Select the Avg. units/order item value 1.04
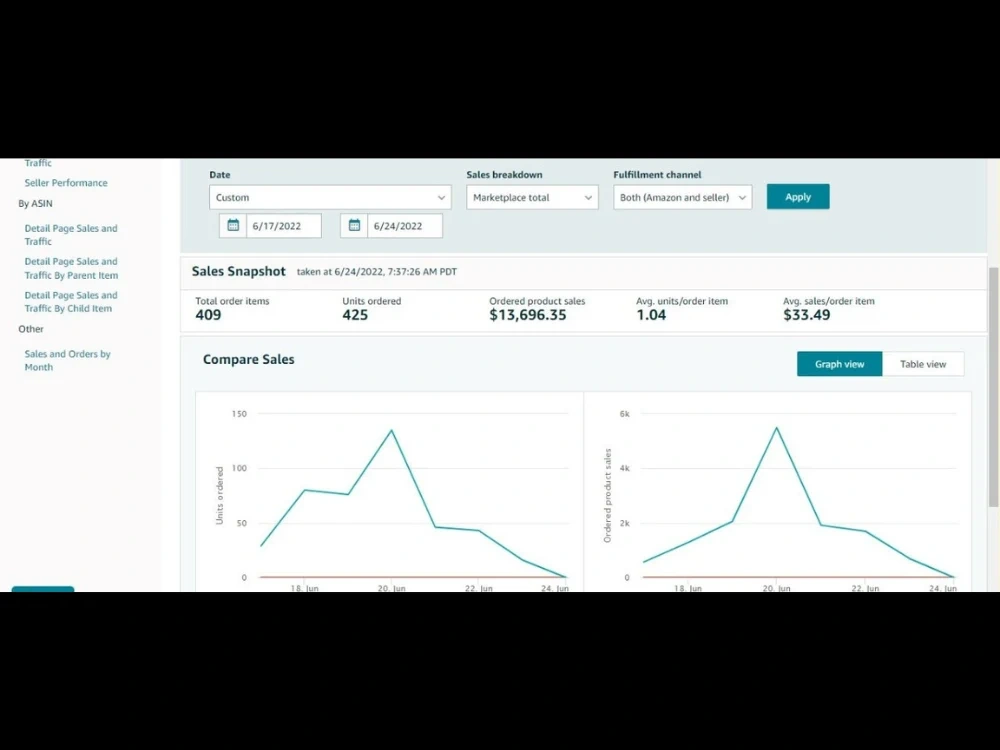The image size is (1000, 750). point(651,315)
